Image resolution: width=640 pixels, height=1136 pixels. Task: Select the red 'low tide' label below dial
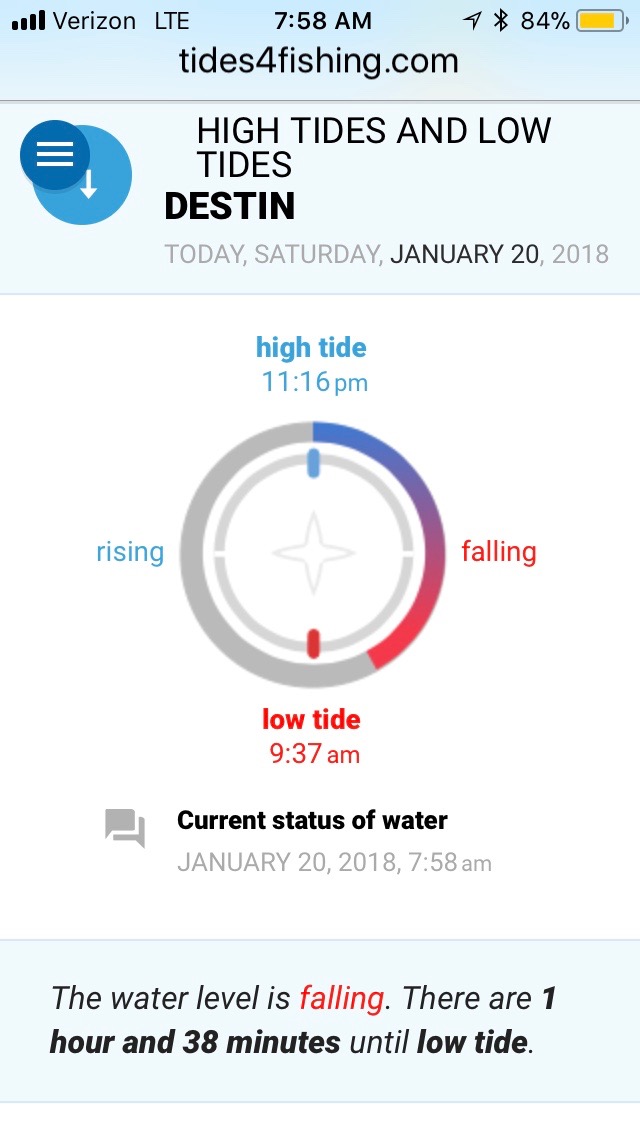[x=311, y=719]
